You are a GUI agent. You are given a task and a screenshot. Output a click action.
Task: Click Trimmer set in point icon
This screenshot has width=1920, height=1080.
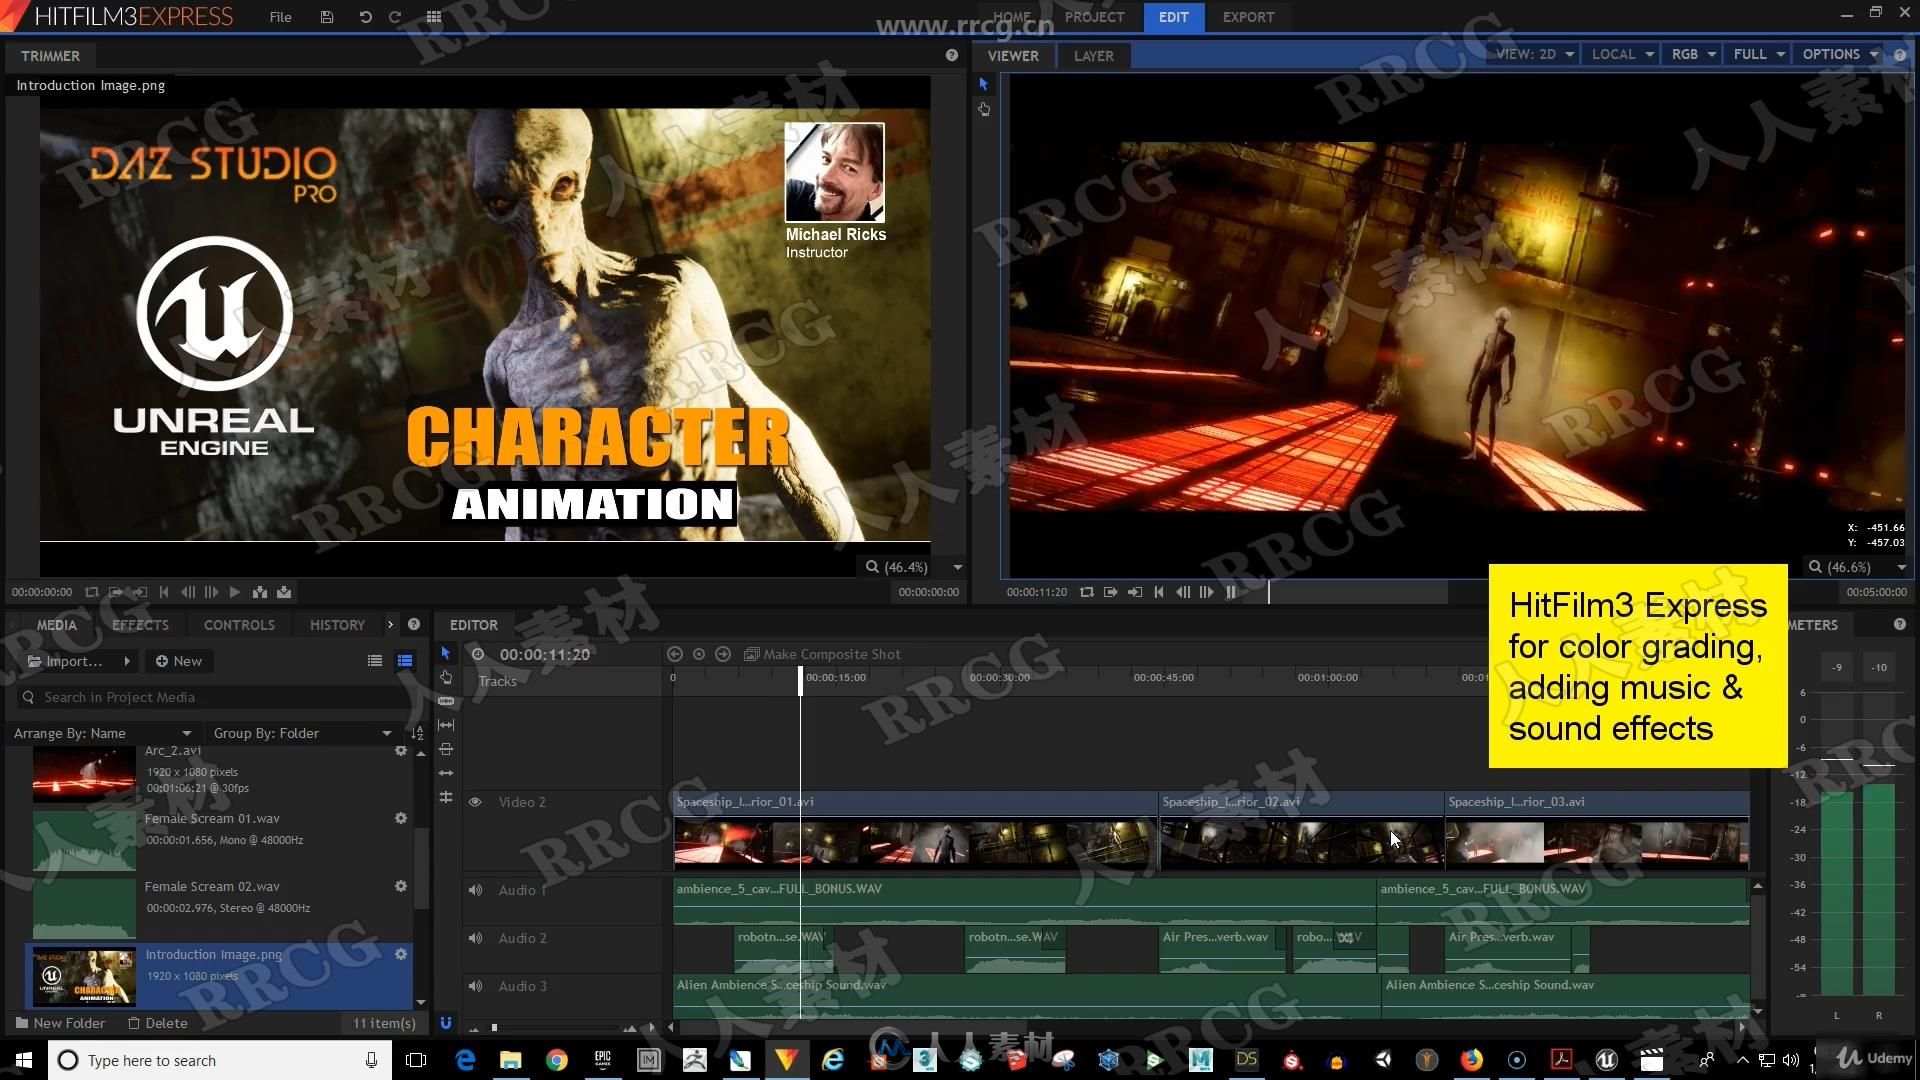115,592
